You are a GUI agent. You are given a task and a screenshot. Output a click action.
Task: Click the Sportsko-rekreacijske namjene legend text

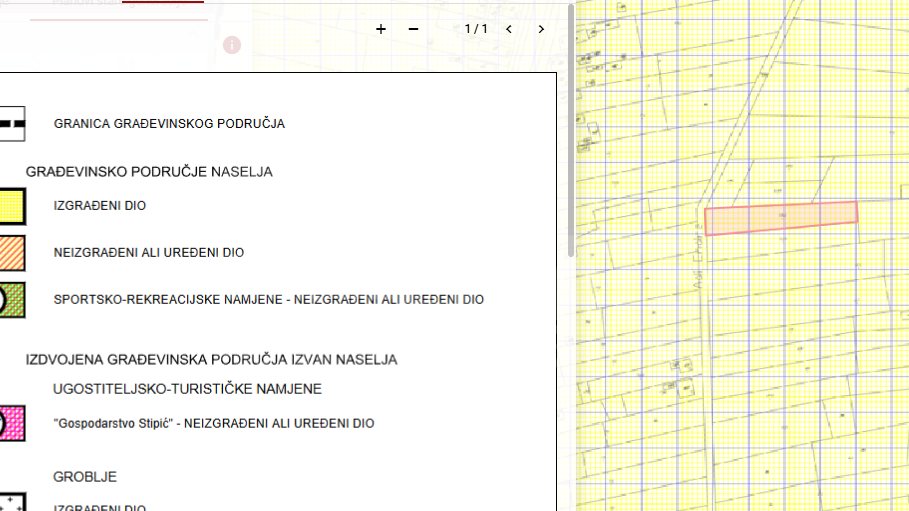coord(268,300)
